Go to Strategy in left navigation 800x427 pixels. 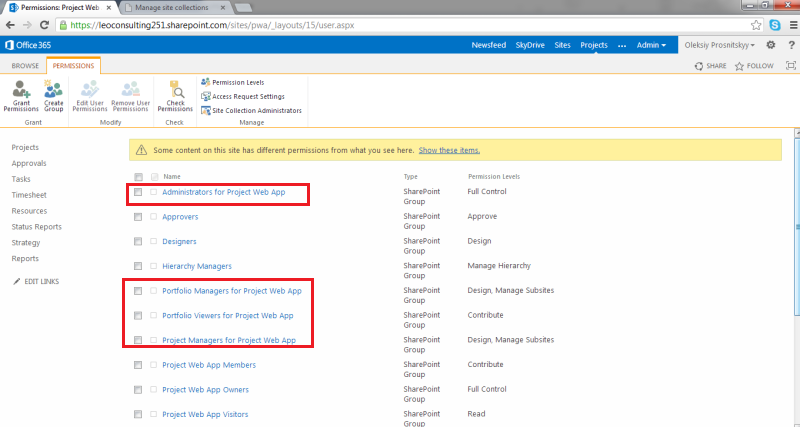(26, 243)
